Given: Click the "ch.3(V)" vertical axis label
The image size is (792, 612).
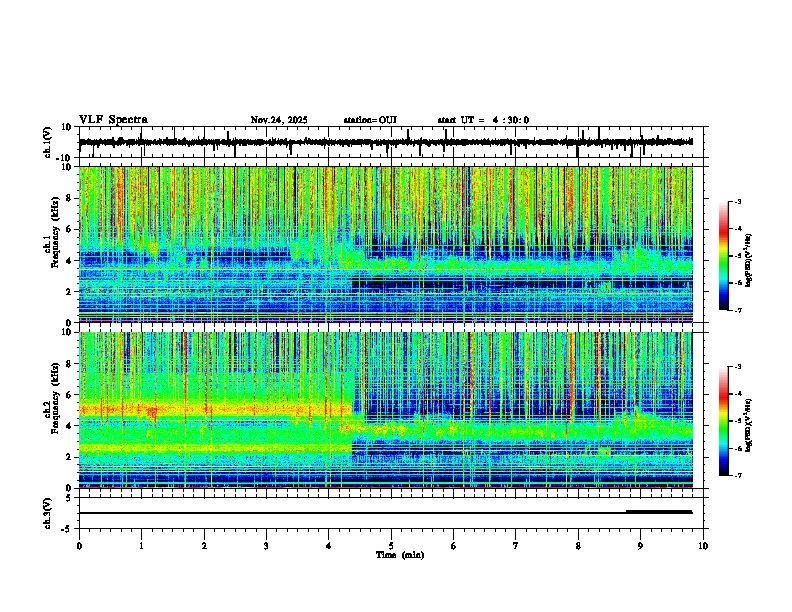Looking at the screenshot, I should (48, 513).
